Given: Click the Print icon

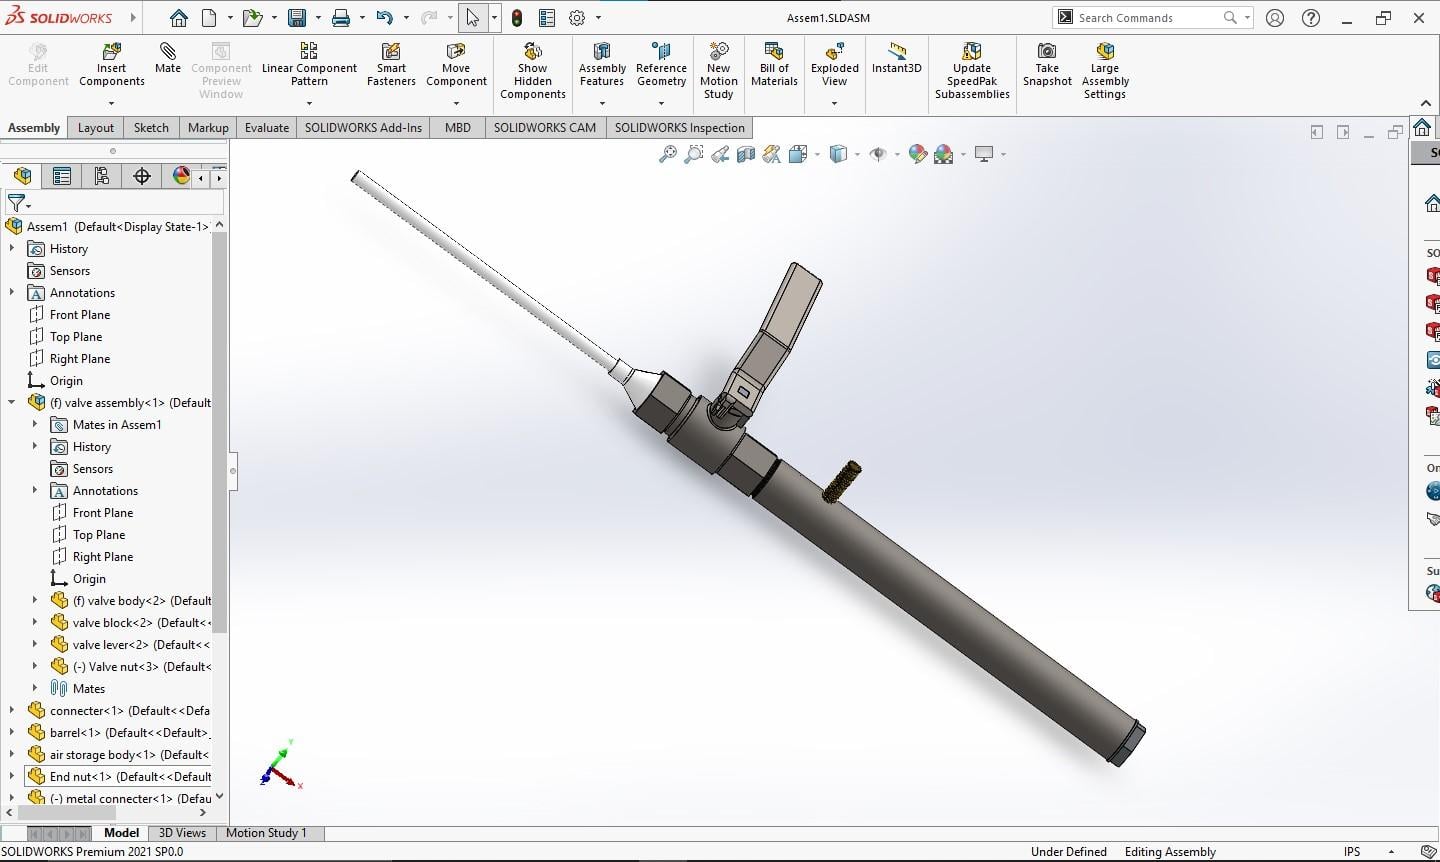Looking at the screenshot, I should coord(341,18).
